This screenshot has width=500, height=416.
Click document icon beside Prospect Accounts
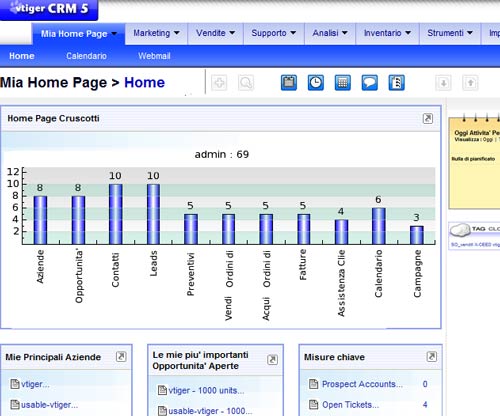(313, 384)
